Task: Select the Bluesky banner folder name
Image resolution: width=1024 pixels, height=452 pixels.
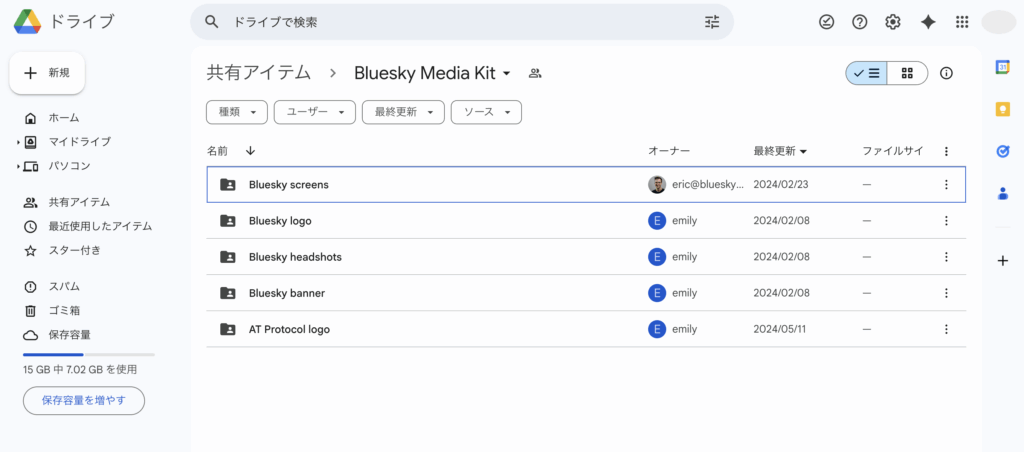Action: click(x=287, y=293)
